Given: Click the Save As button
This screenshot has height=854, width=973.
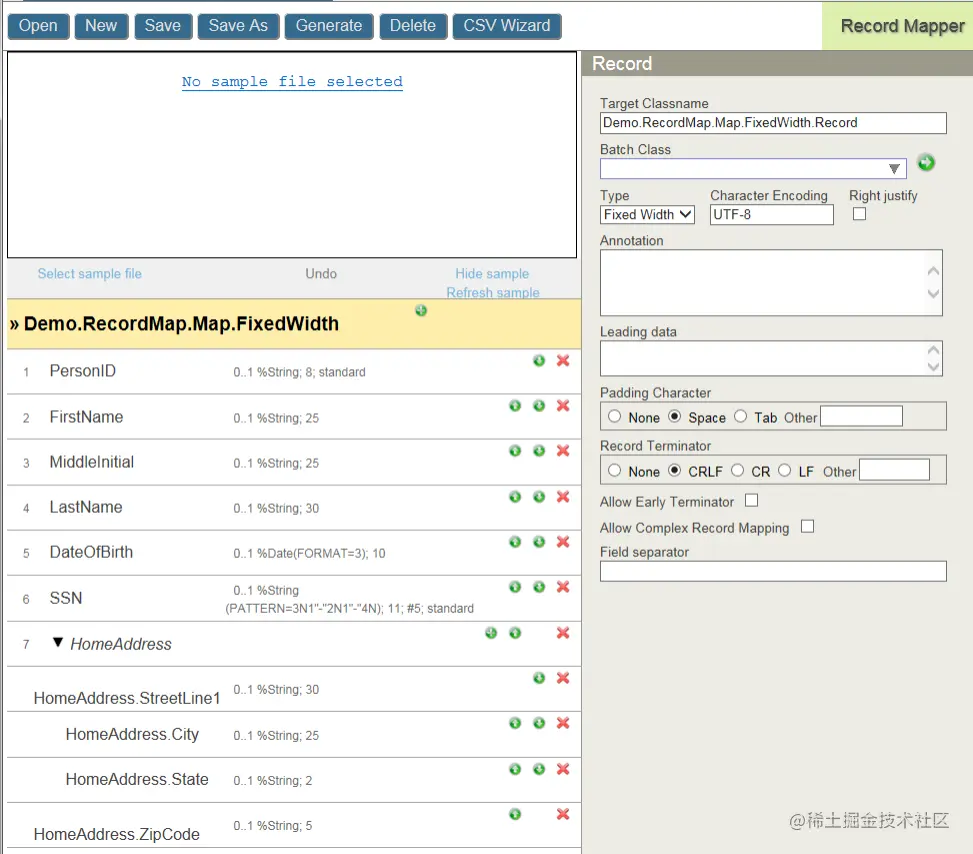Looking at the screenshot, I should click(x=238, y=26).
